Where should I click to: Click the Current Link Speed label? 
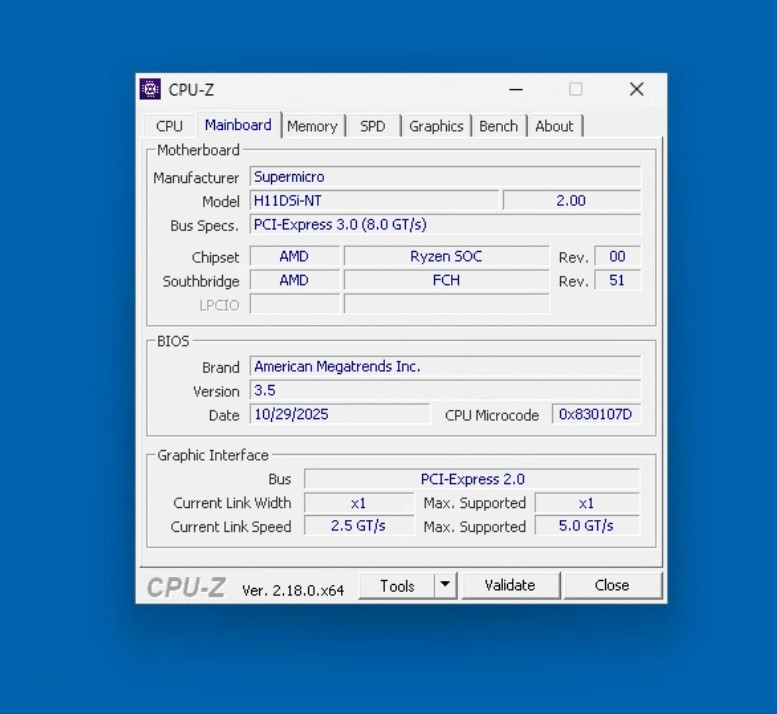(231, 527)
